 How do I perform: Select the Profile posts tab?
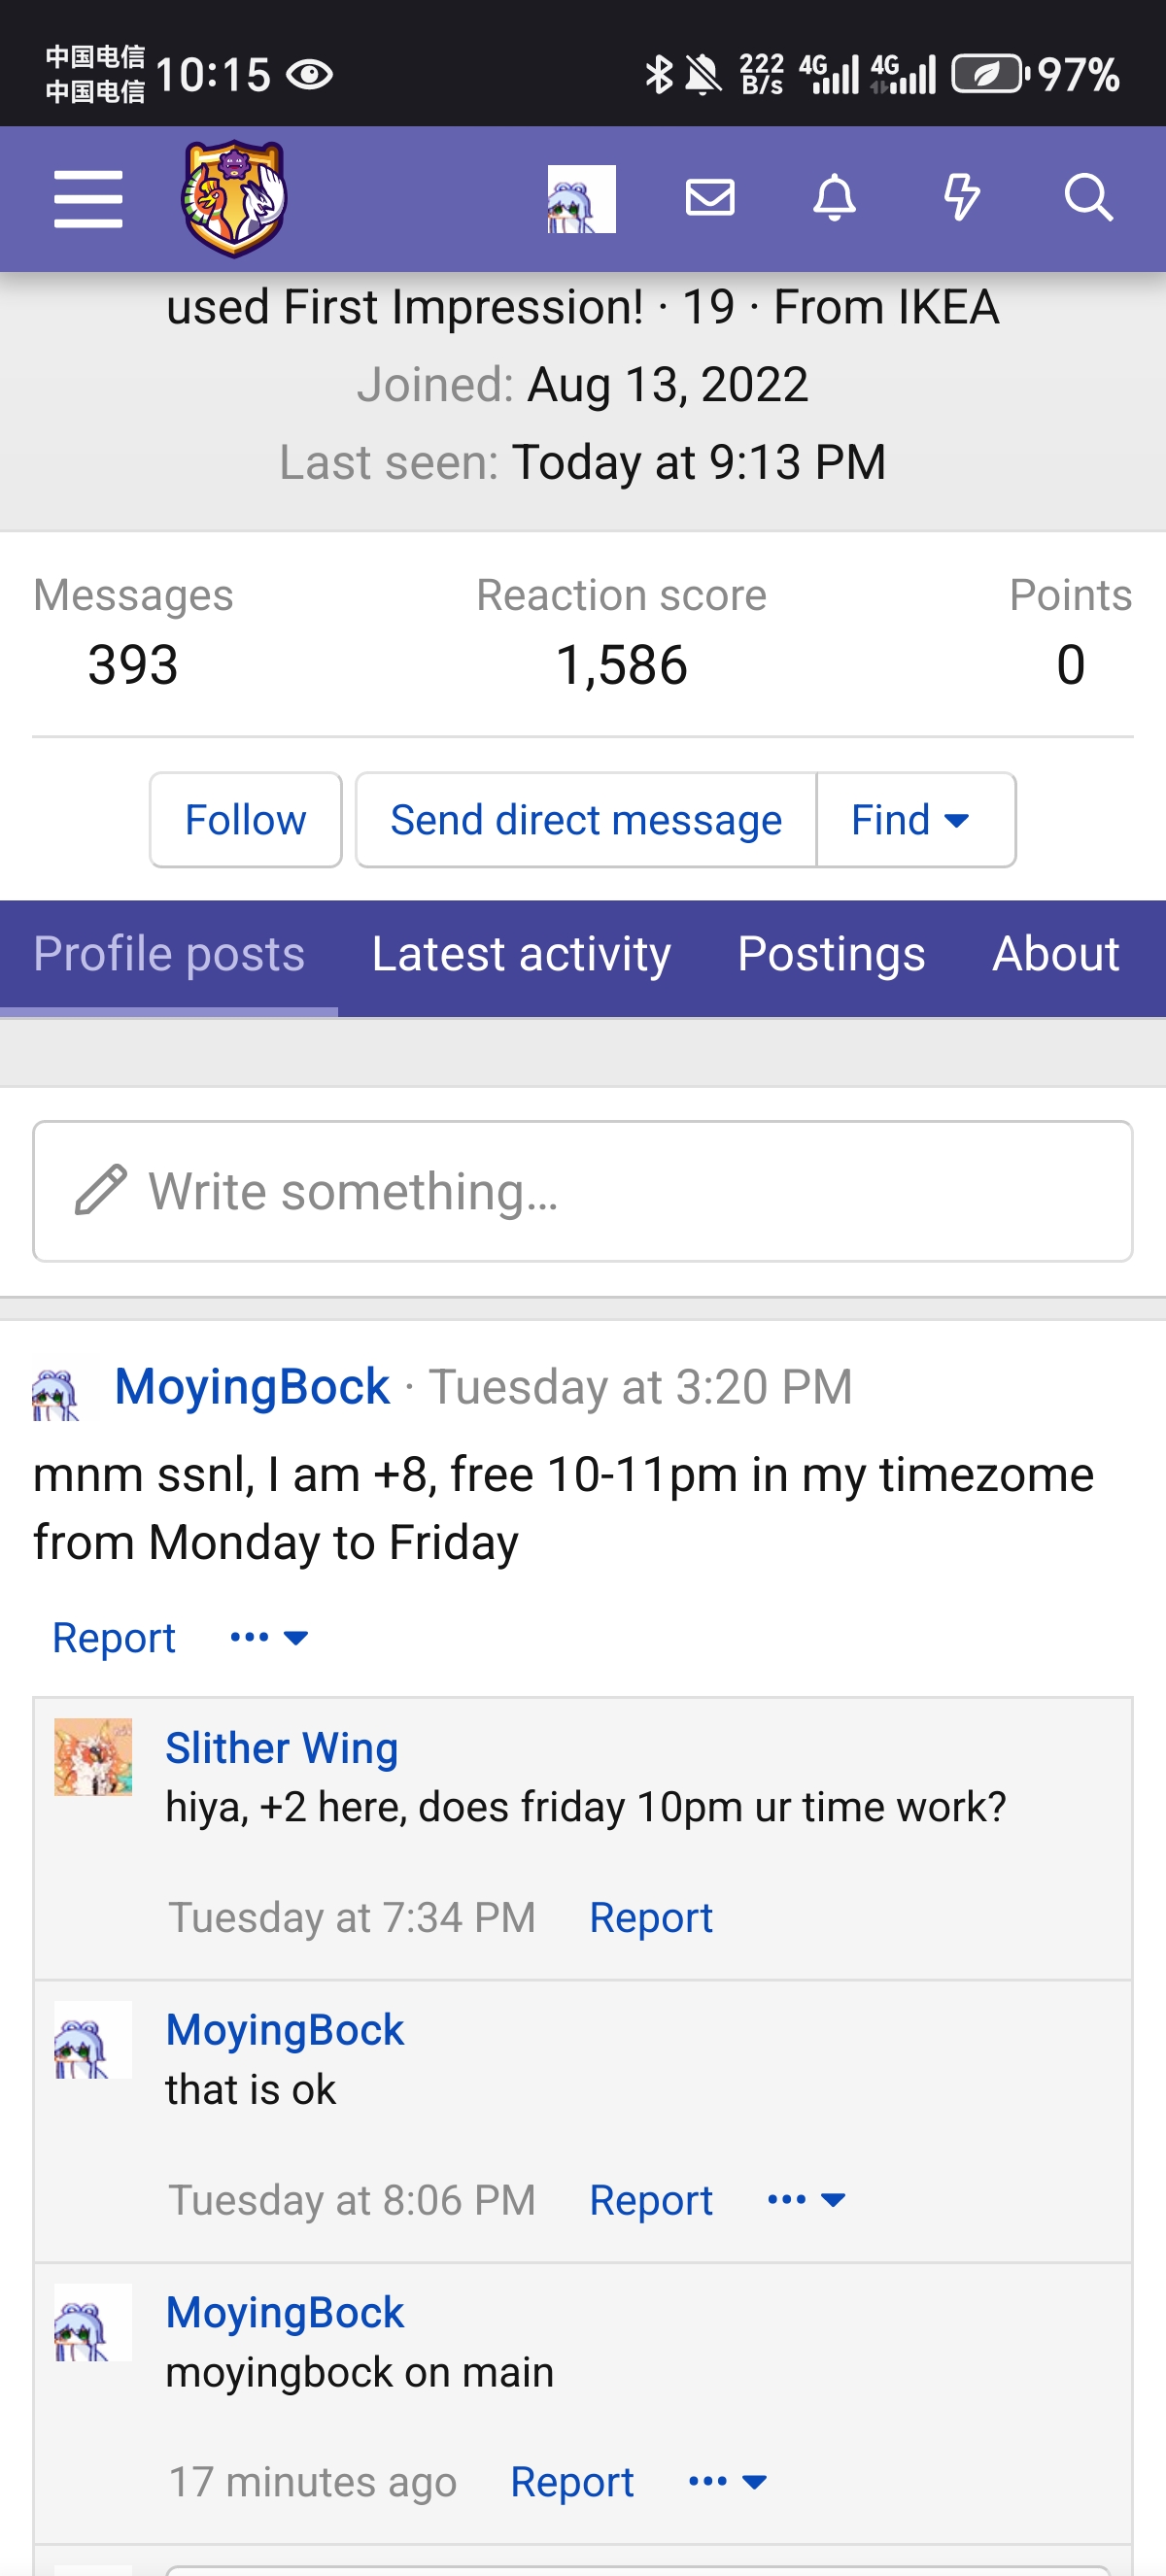click(169, 954)
